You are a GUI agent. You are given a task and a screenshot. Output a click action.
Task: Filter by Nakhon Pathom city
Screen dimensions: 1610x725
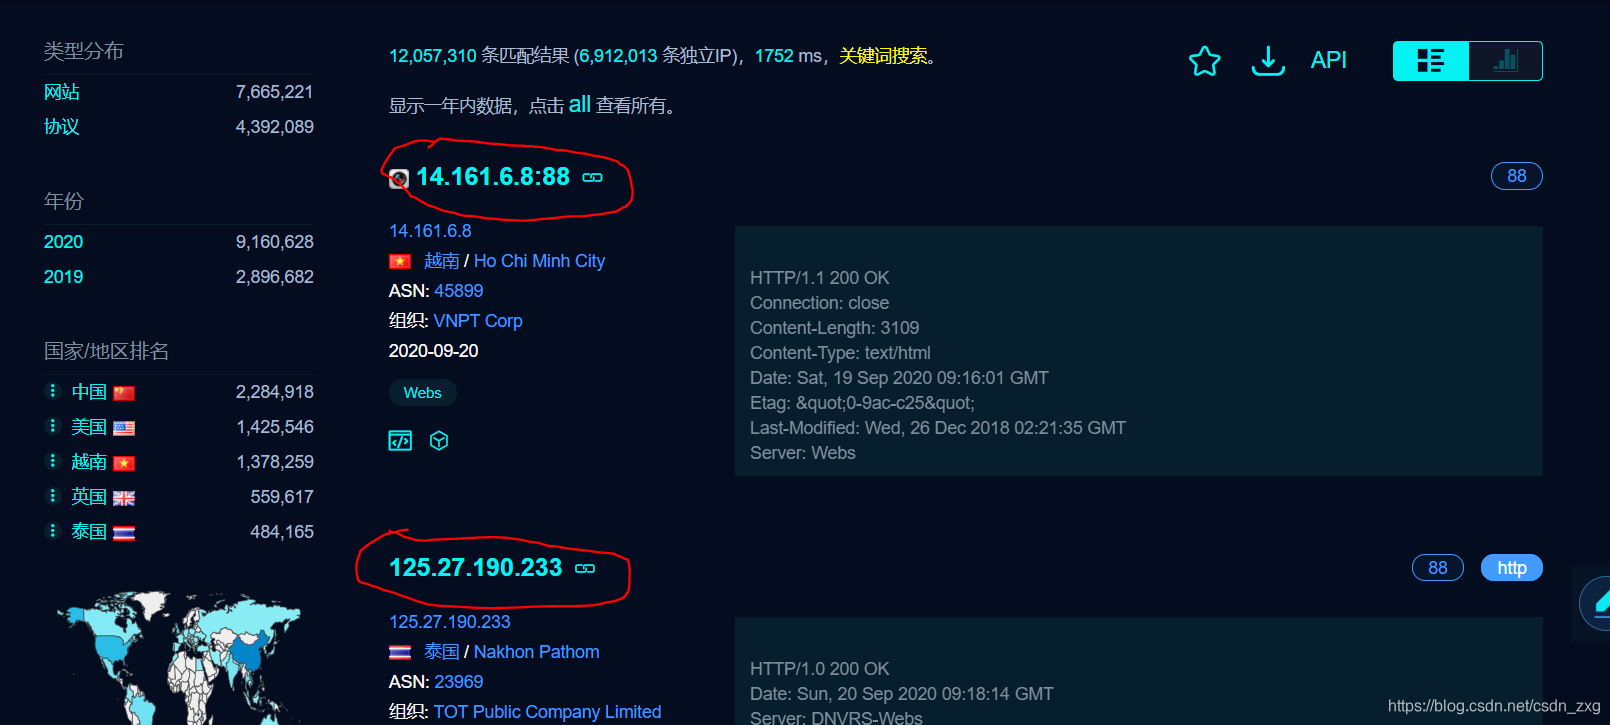tap(537, 652)
